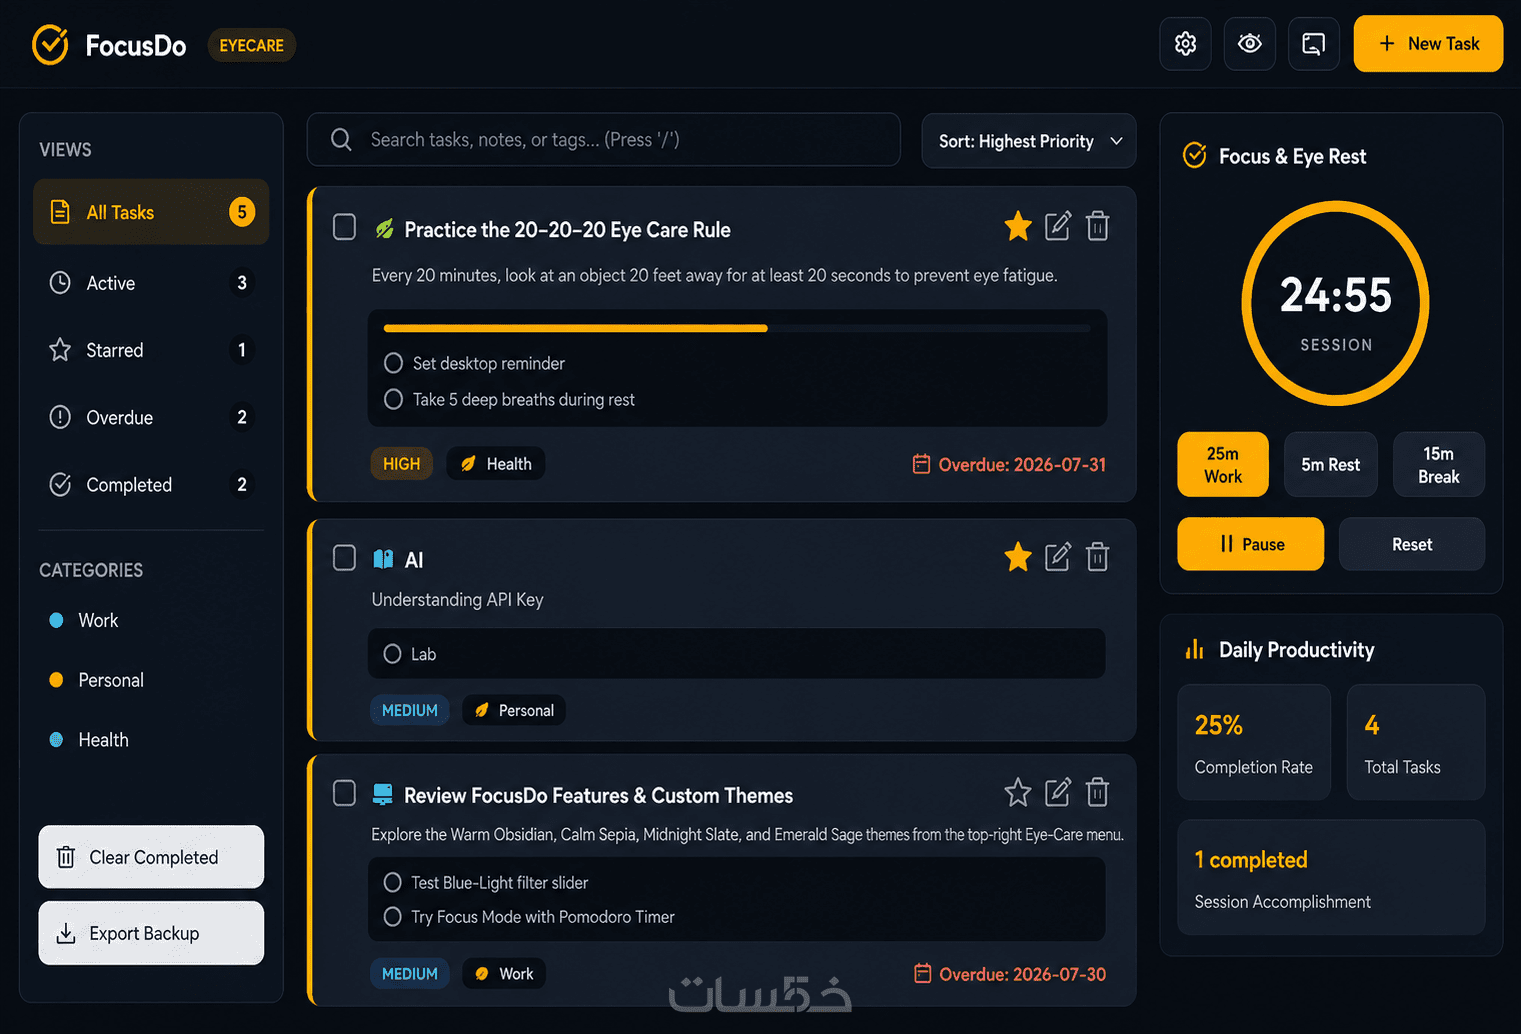Click 'Overdue: 2026-07-31' date text
The height and width of the screenshot is (1034, 1521).
(1022, 464)
